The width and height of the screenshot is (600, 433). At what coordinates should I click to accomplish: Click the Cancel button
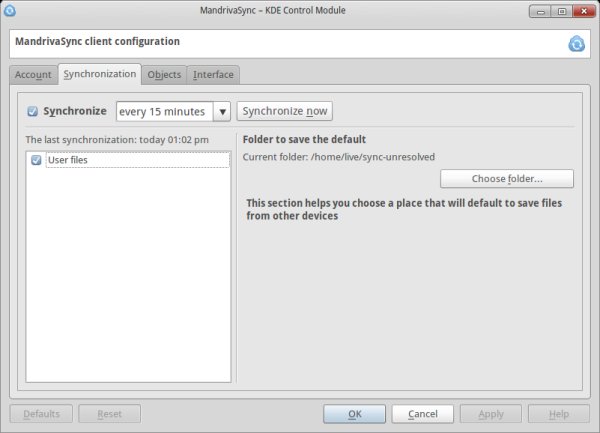click(x=422, y=414)
